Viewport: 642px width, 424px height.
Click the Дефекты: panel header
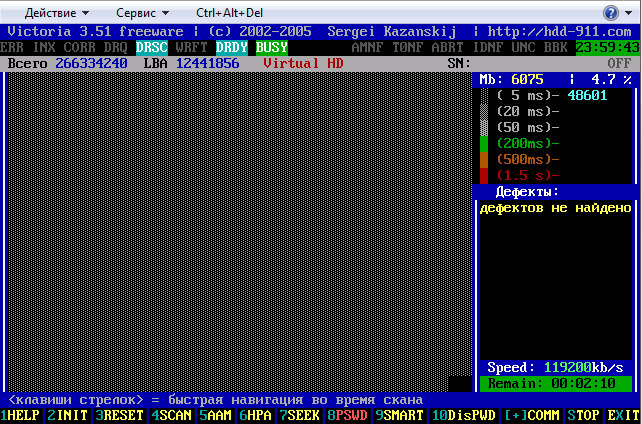[x=527, y=192]
